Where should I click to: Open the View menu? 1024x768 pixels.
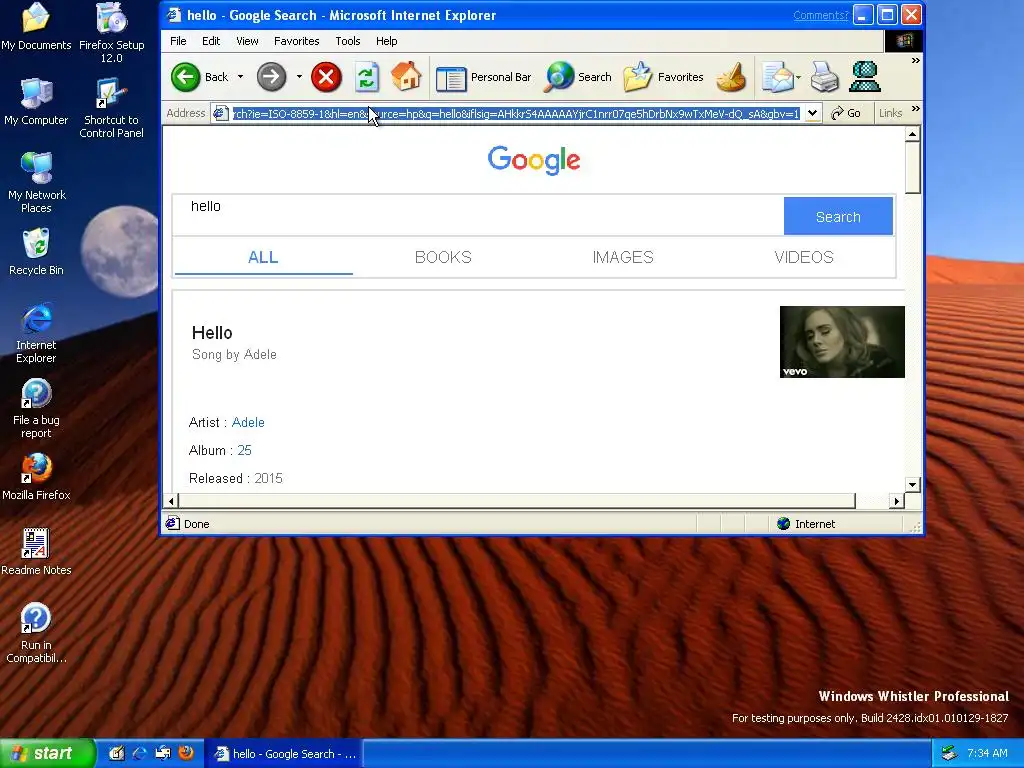(247, 41)
